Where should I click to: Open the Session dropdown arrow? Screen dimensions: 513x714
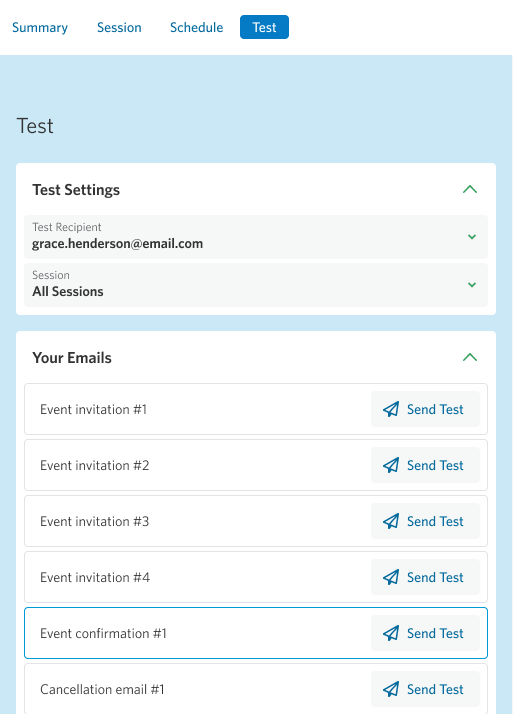tap(472, 285)
